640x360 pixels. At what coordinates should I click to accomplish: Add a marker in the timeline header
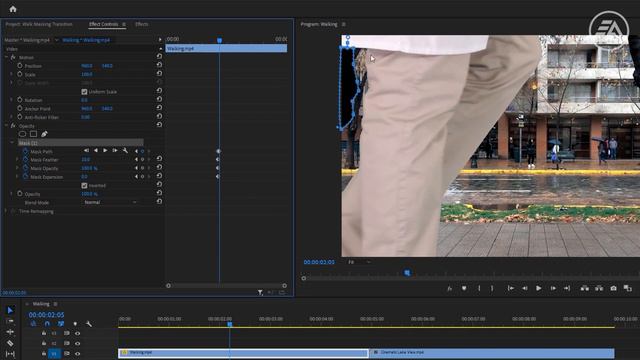[75, 324]
